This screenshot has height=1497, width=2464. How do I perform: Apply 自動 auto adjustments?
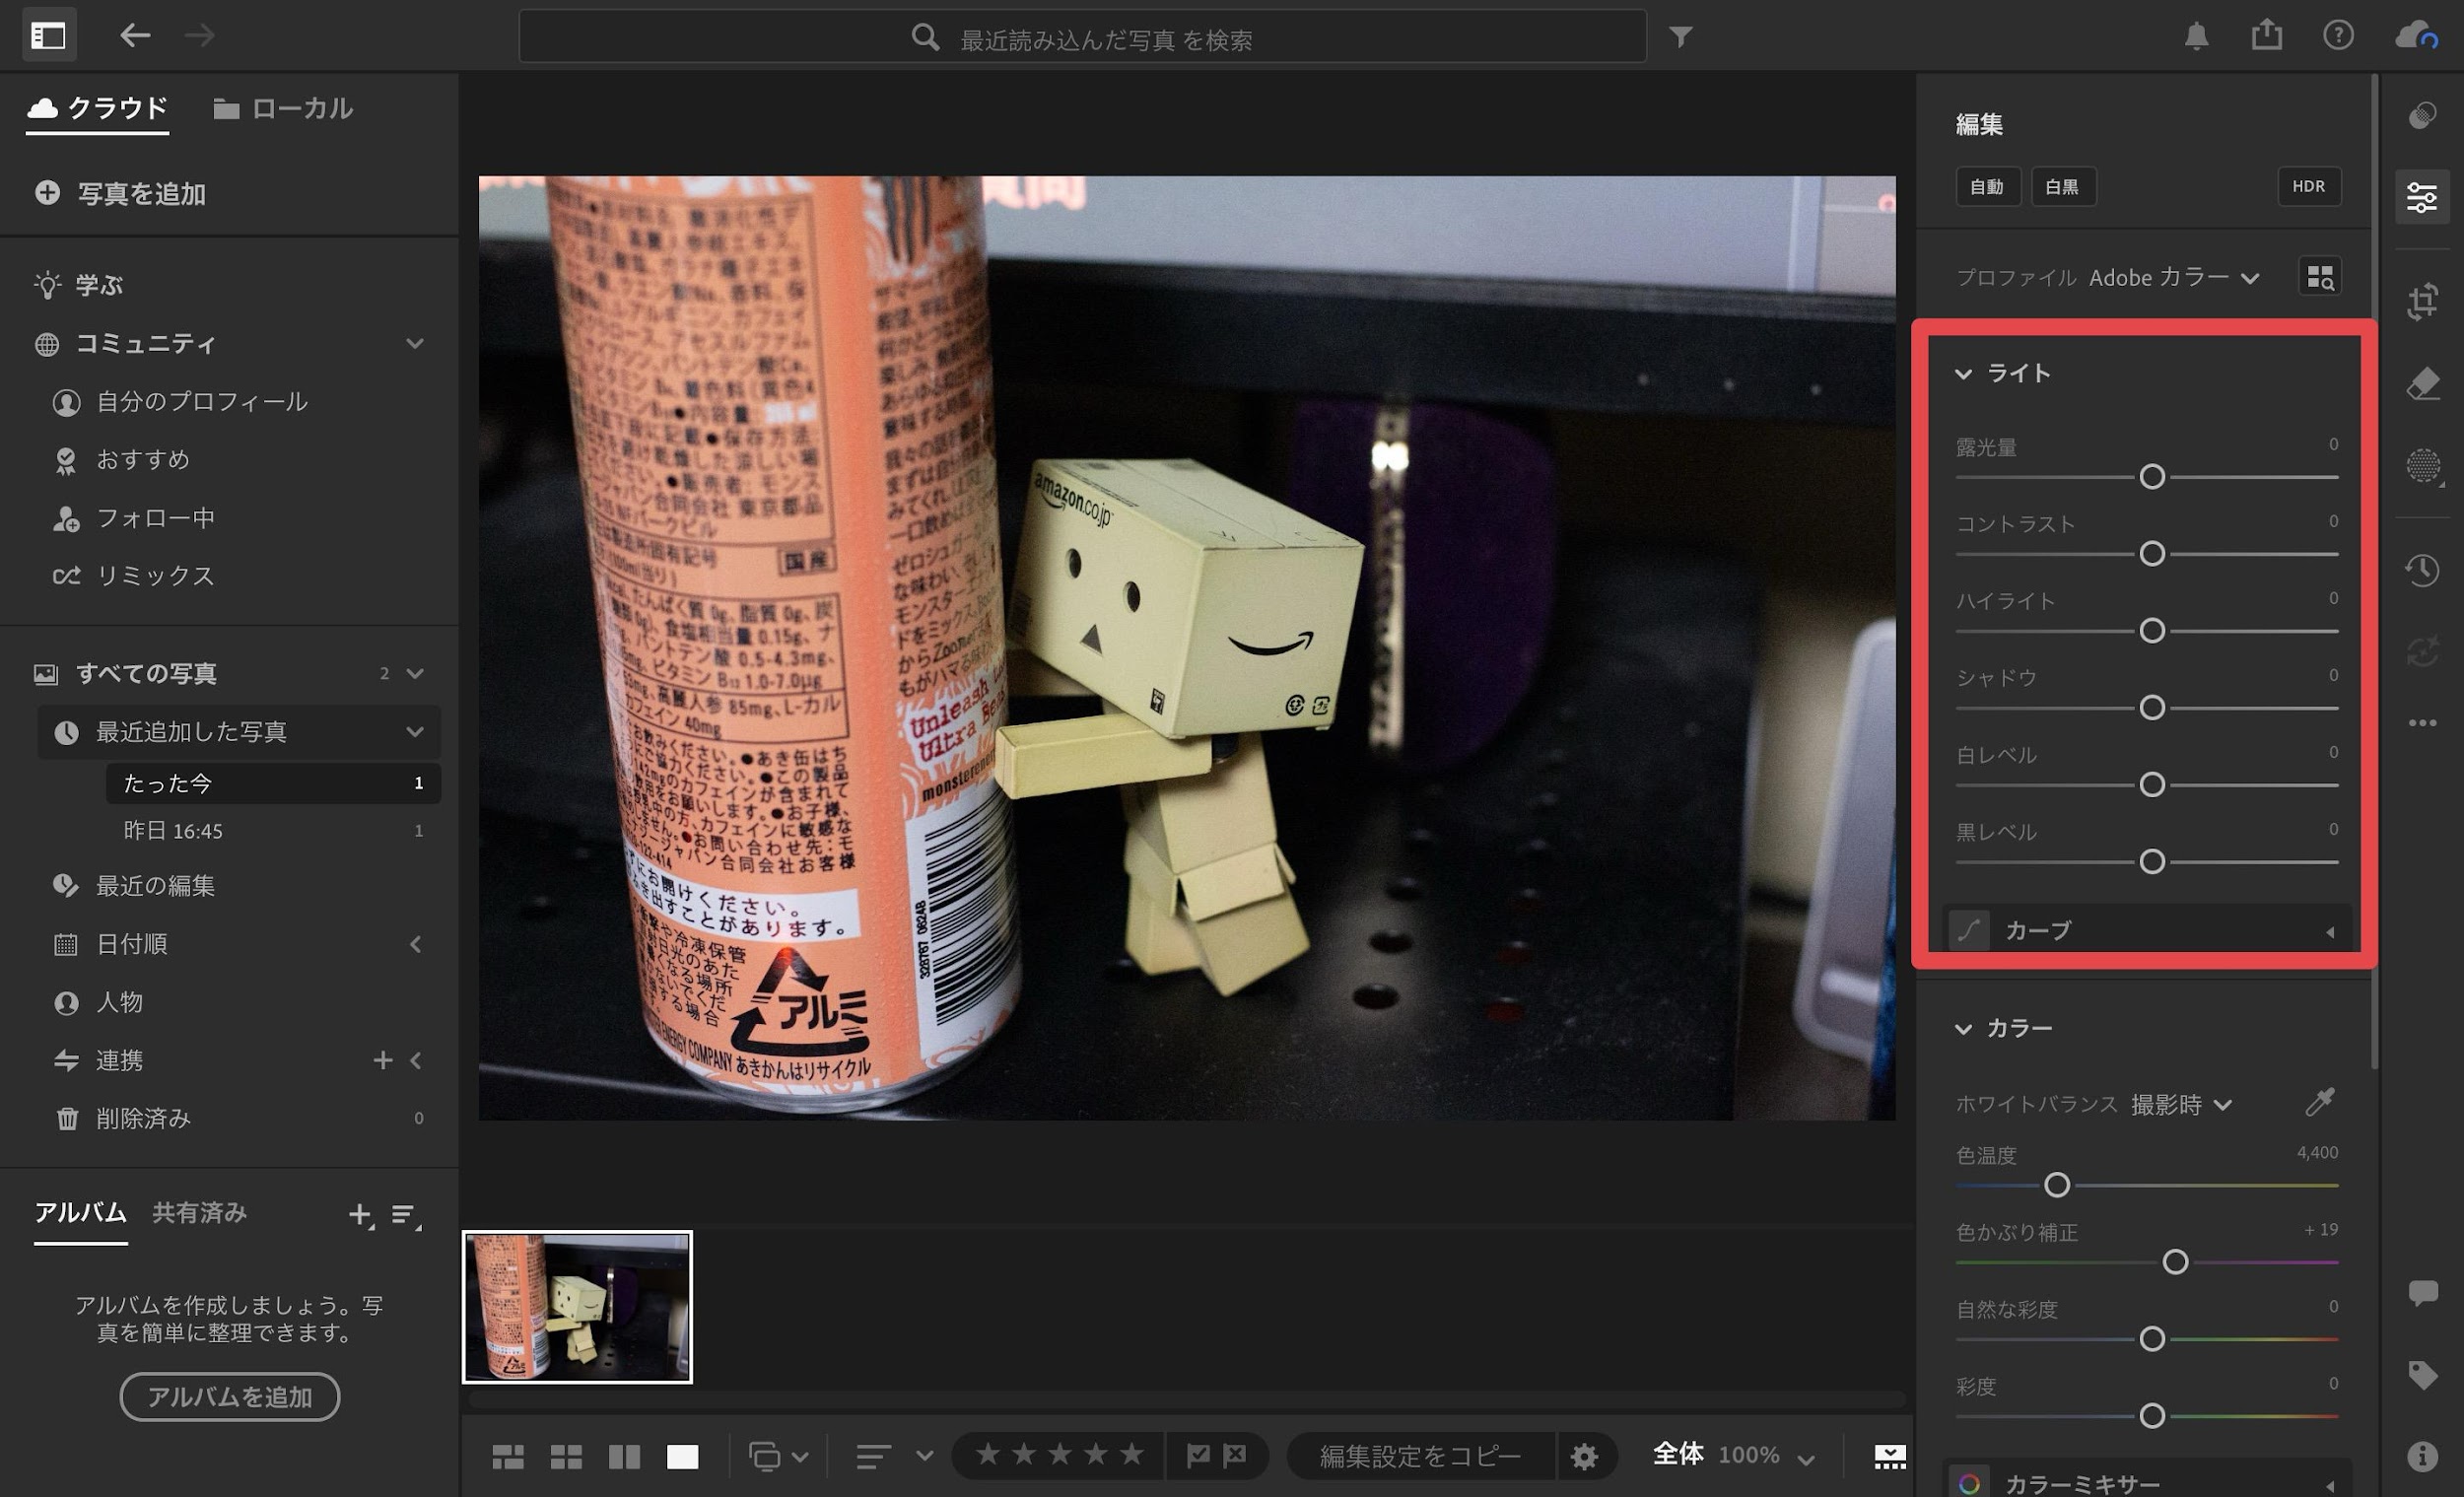pos(1987,187)
